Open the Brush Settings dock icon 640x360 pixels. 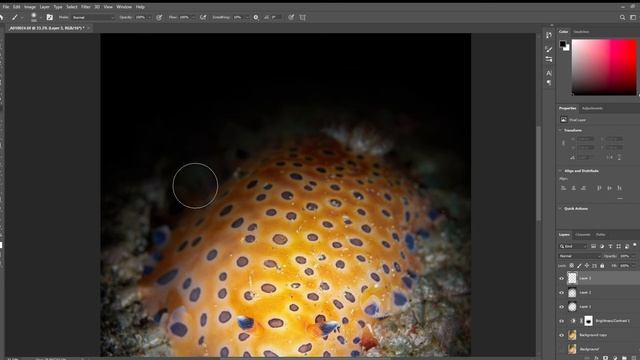point(549,60)
